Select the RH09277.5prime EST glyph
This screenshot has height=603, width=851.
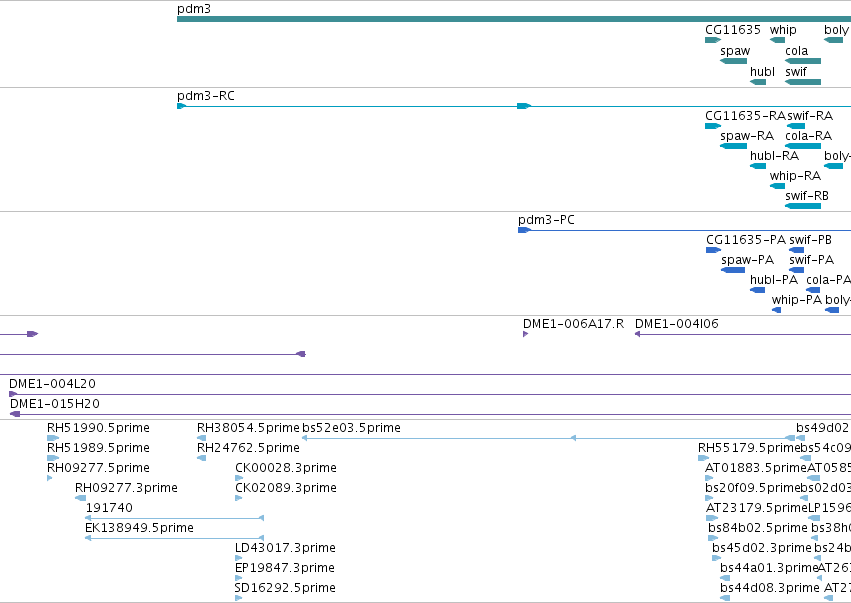pos(49,478)
